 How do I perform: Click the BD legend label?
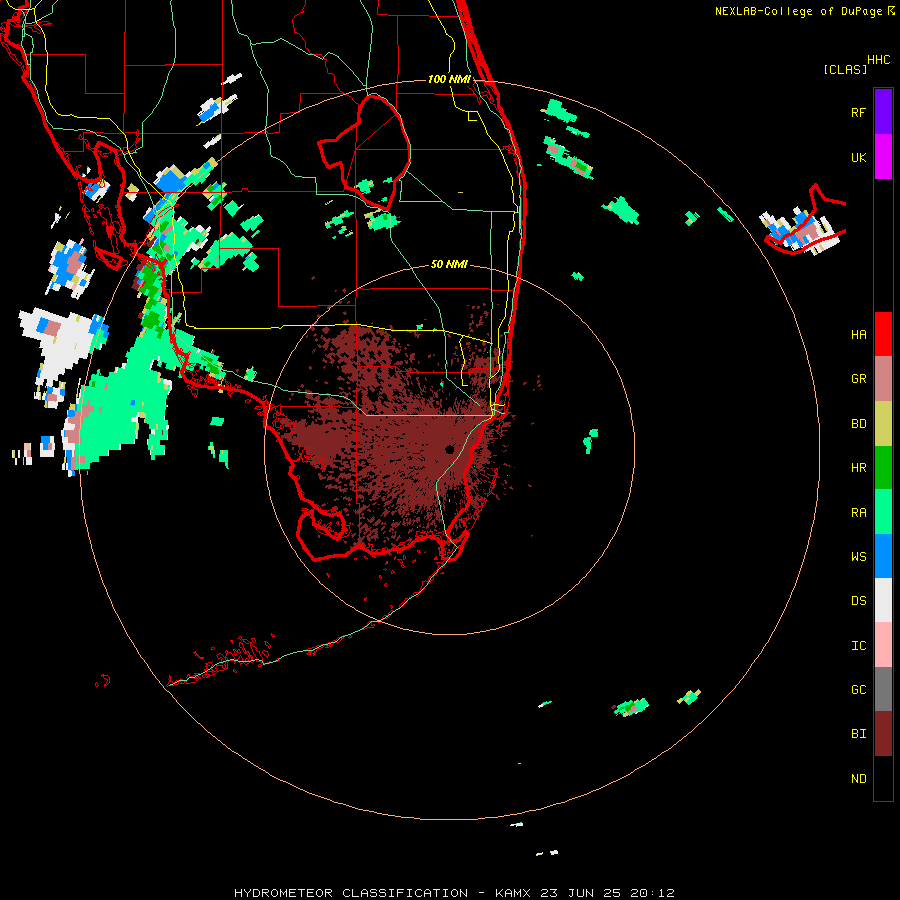click(858, 424)
